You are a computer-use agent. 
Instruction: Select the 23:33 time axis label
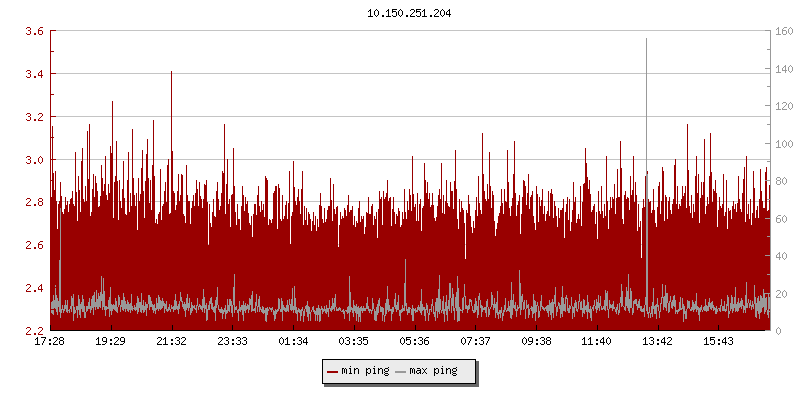(232, 342)
